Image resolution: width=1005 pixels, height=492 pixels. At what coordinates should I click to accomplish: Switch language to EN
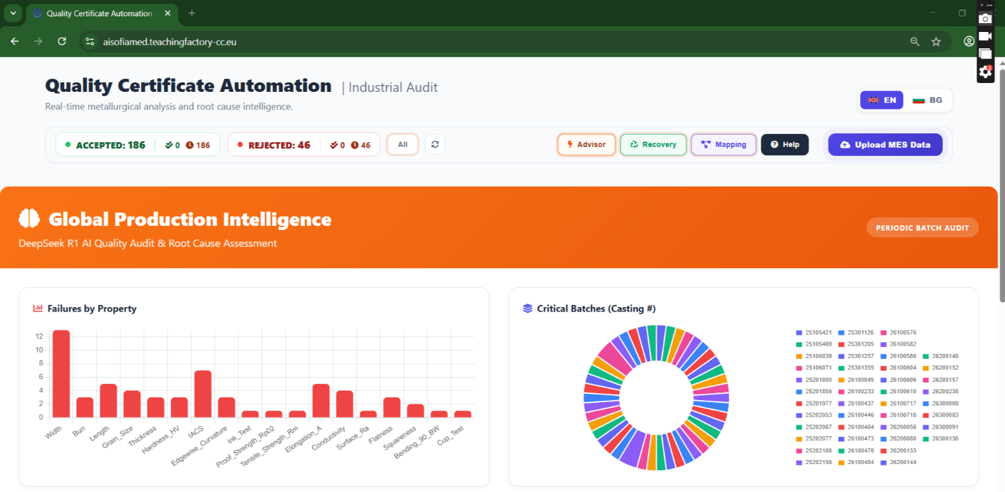882,101
